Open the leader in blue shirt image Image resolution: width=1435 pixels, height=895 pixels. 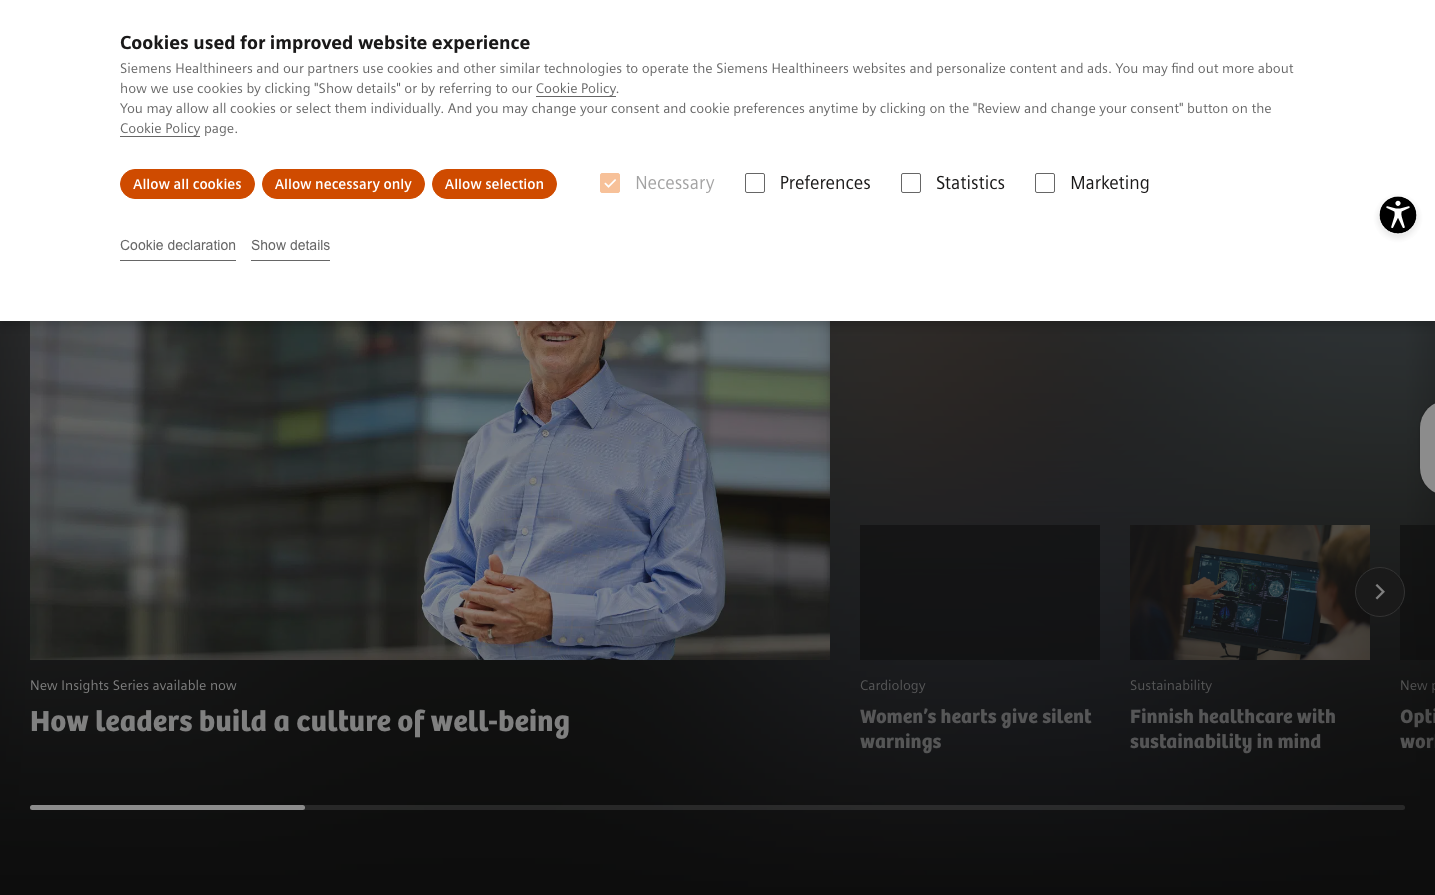pyautogui.click(x=430, y=490)
